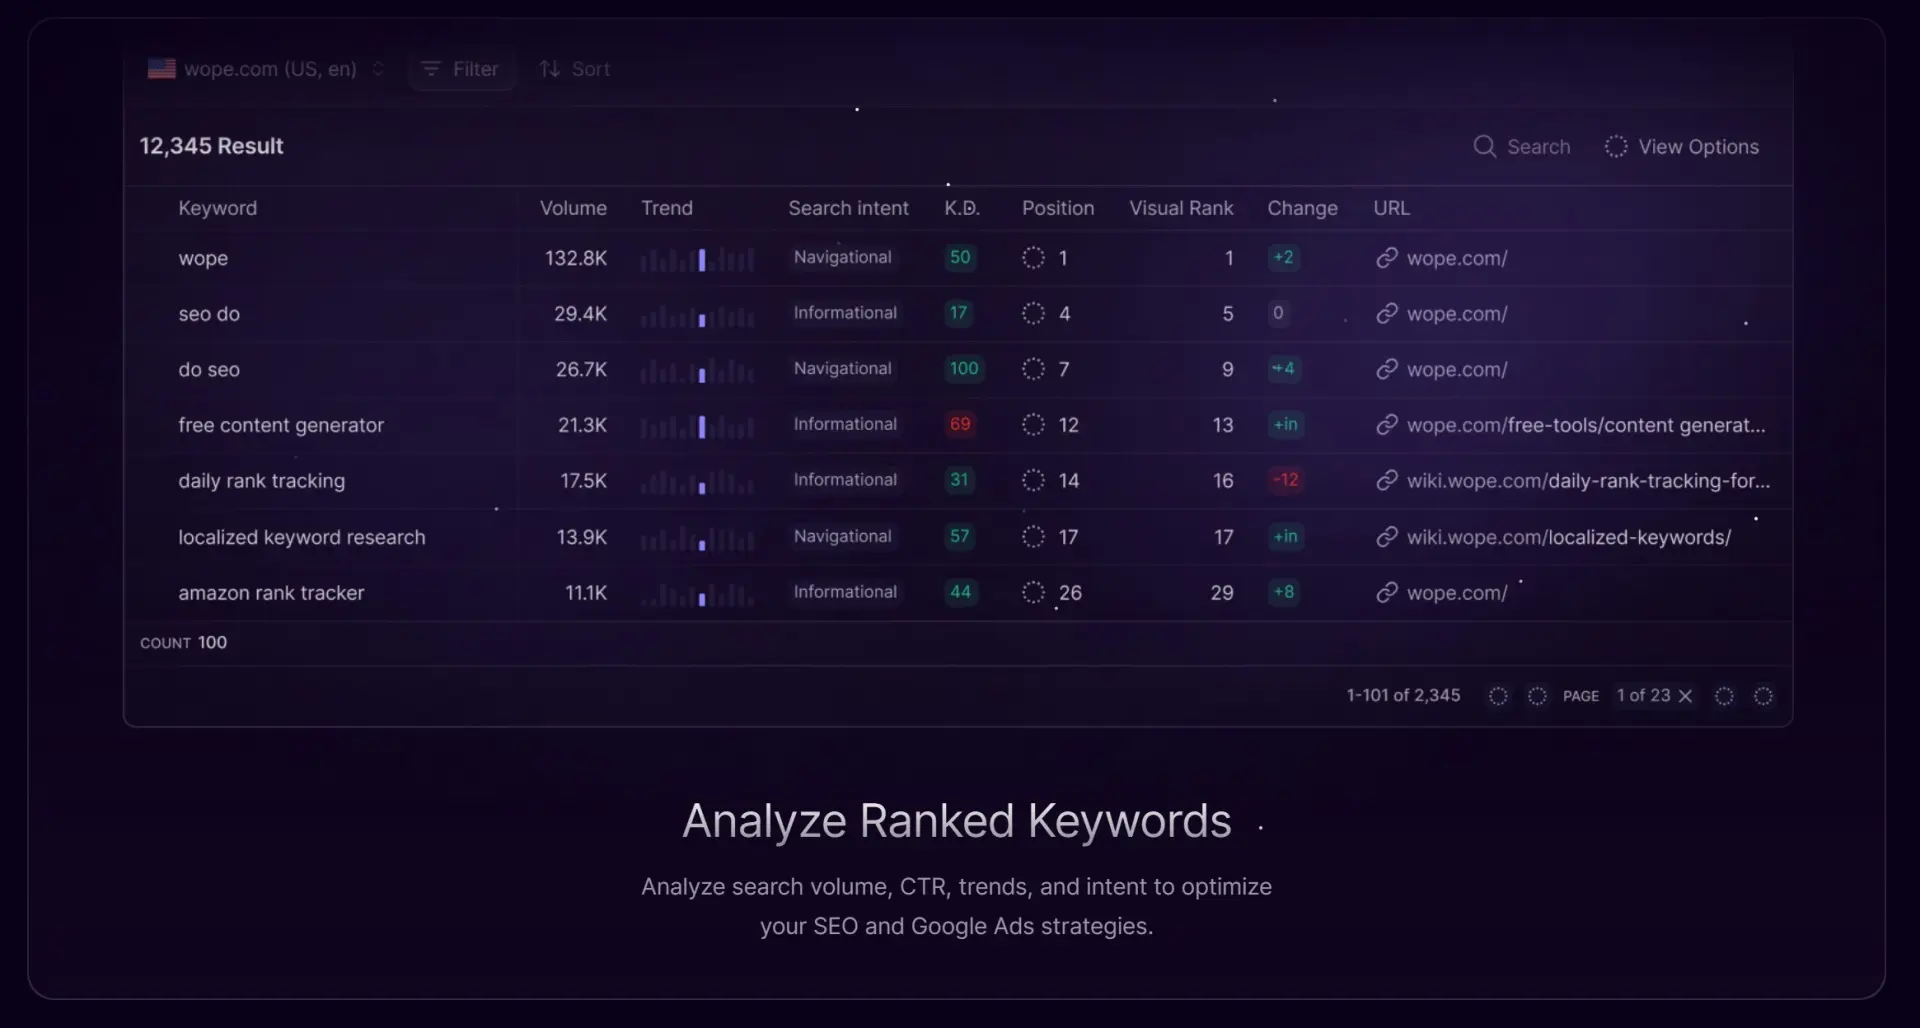
Task: Click link icon for localized-keywords URL
Action: click(x=1386, y=537)
